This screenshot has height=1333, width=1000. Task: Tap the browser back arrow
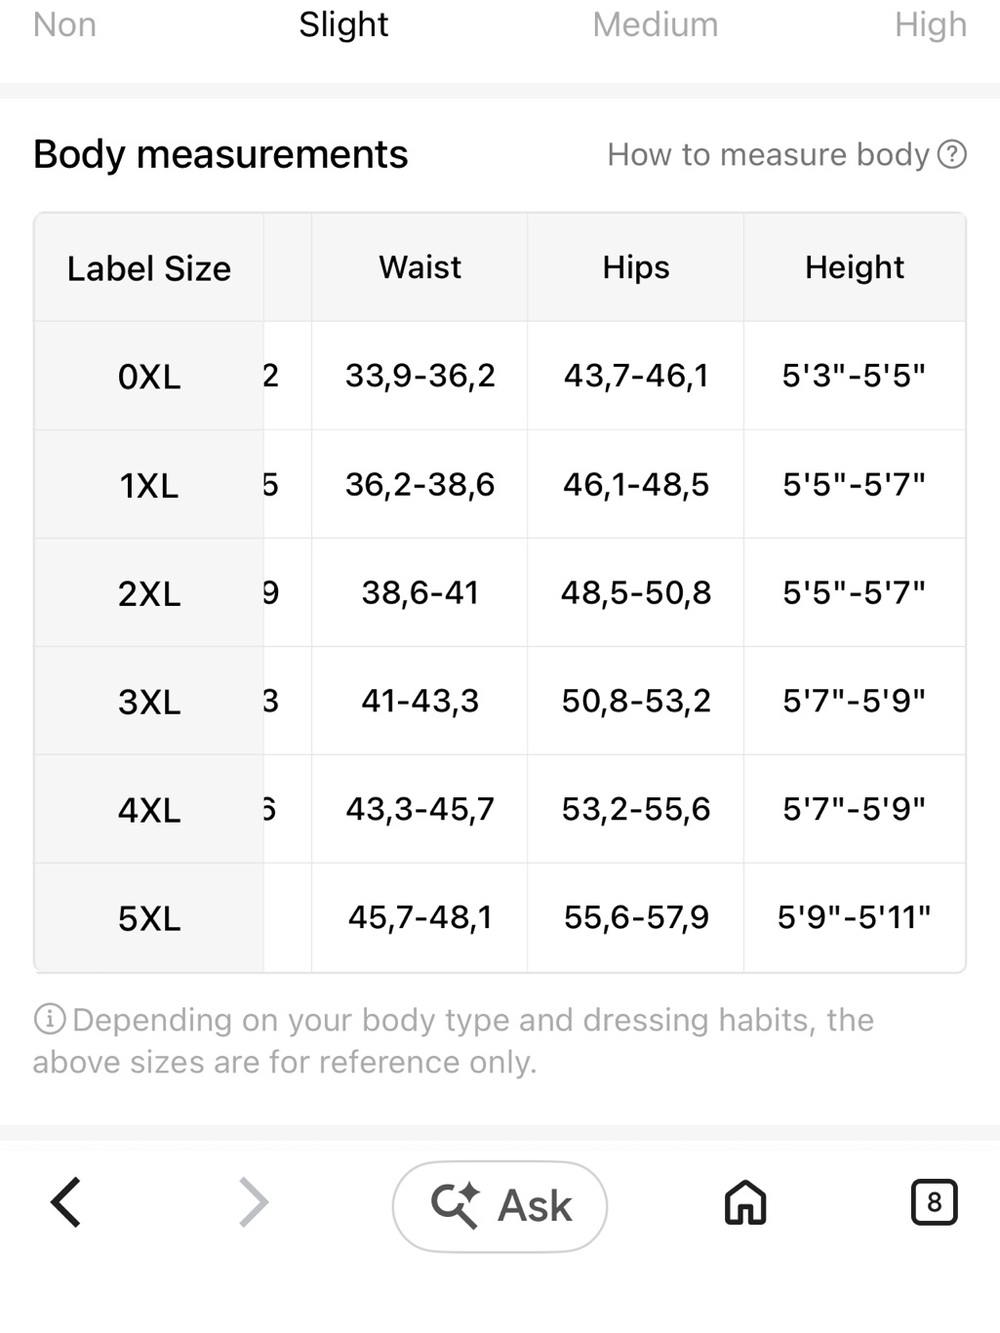pos(66,1202)
